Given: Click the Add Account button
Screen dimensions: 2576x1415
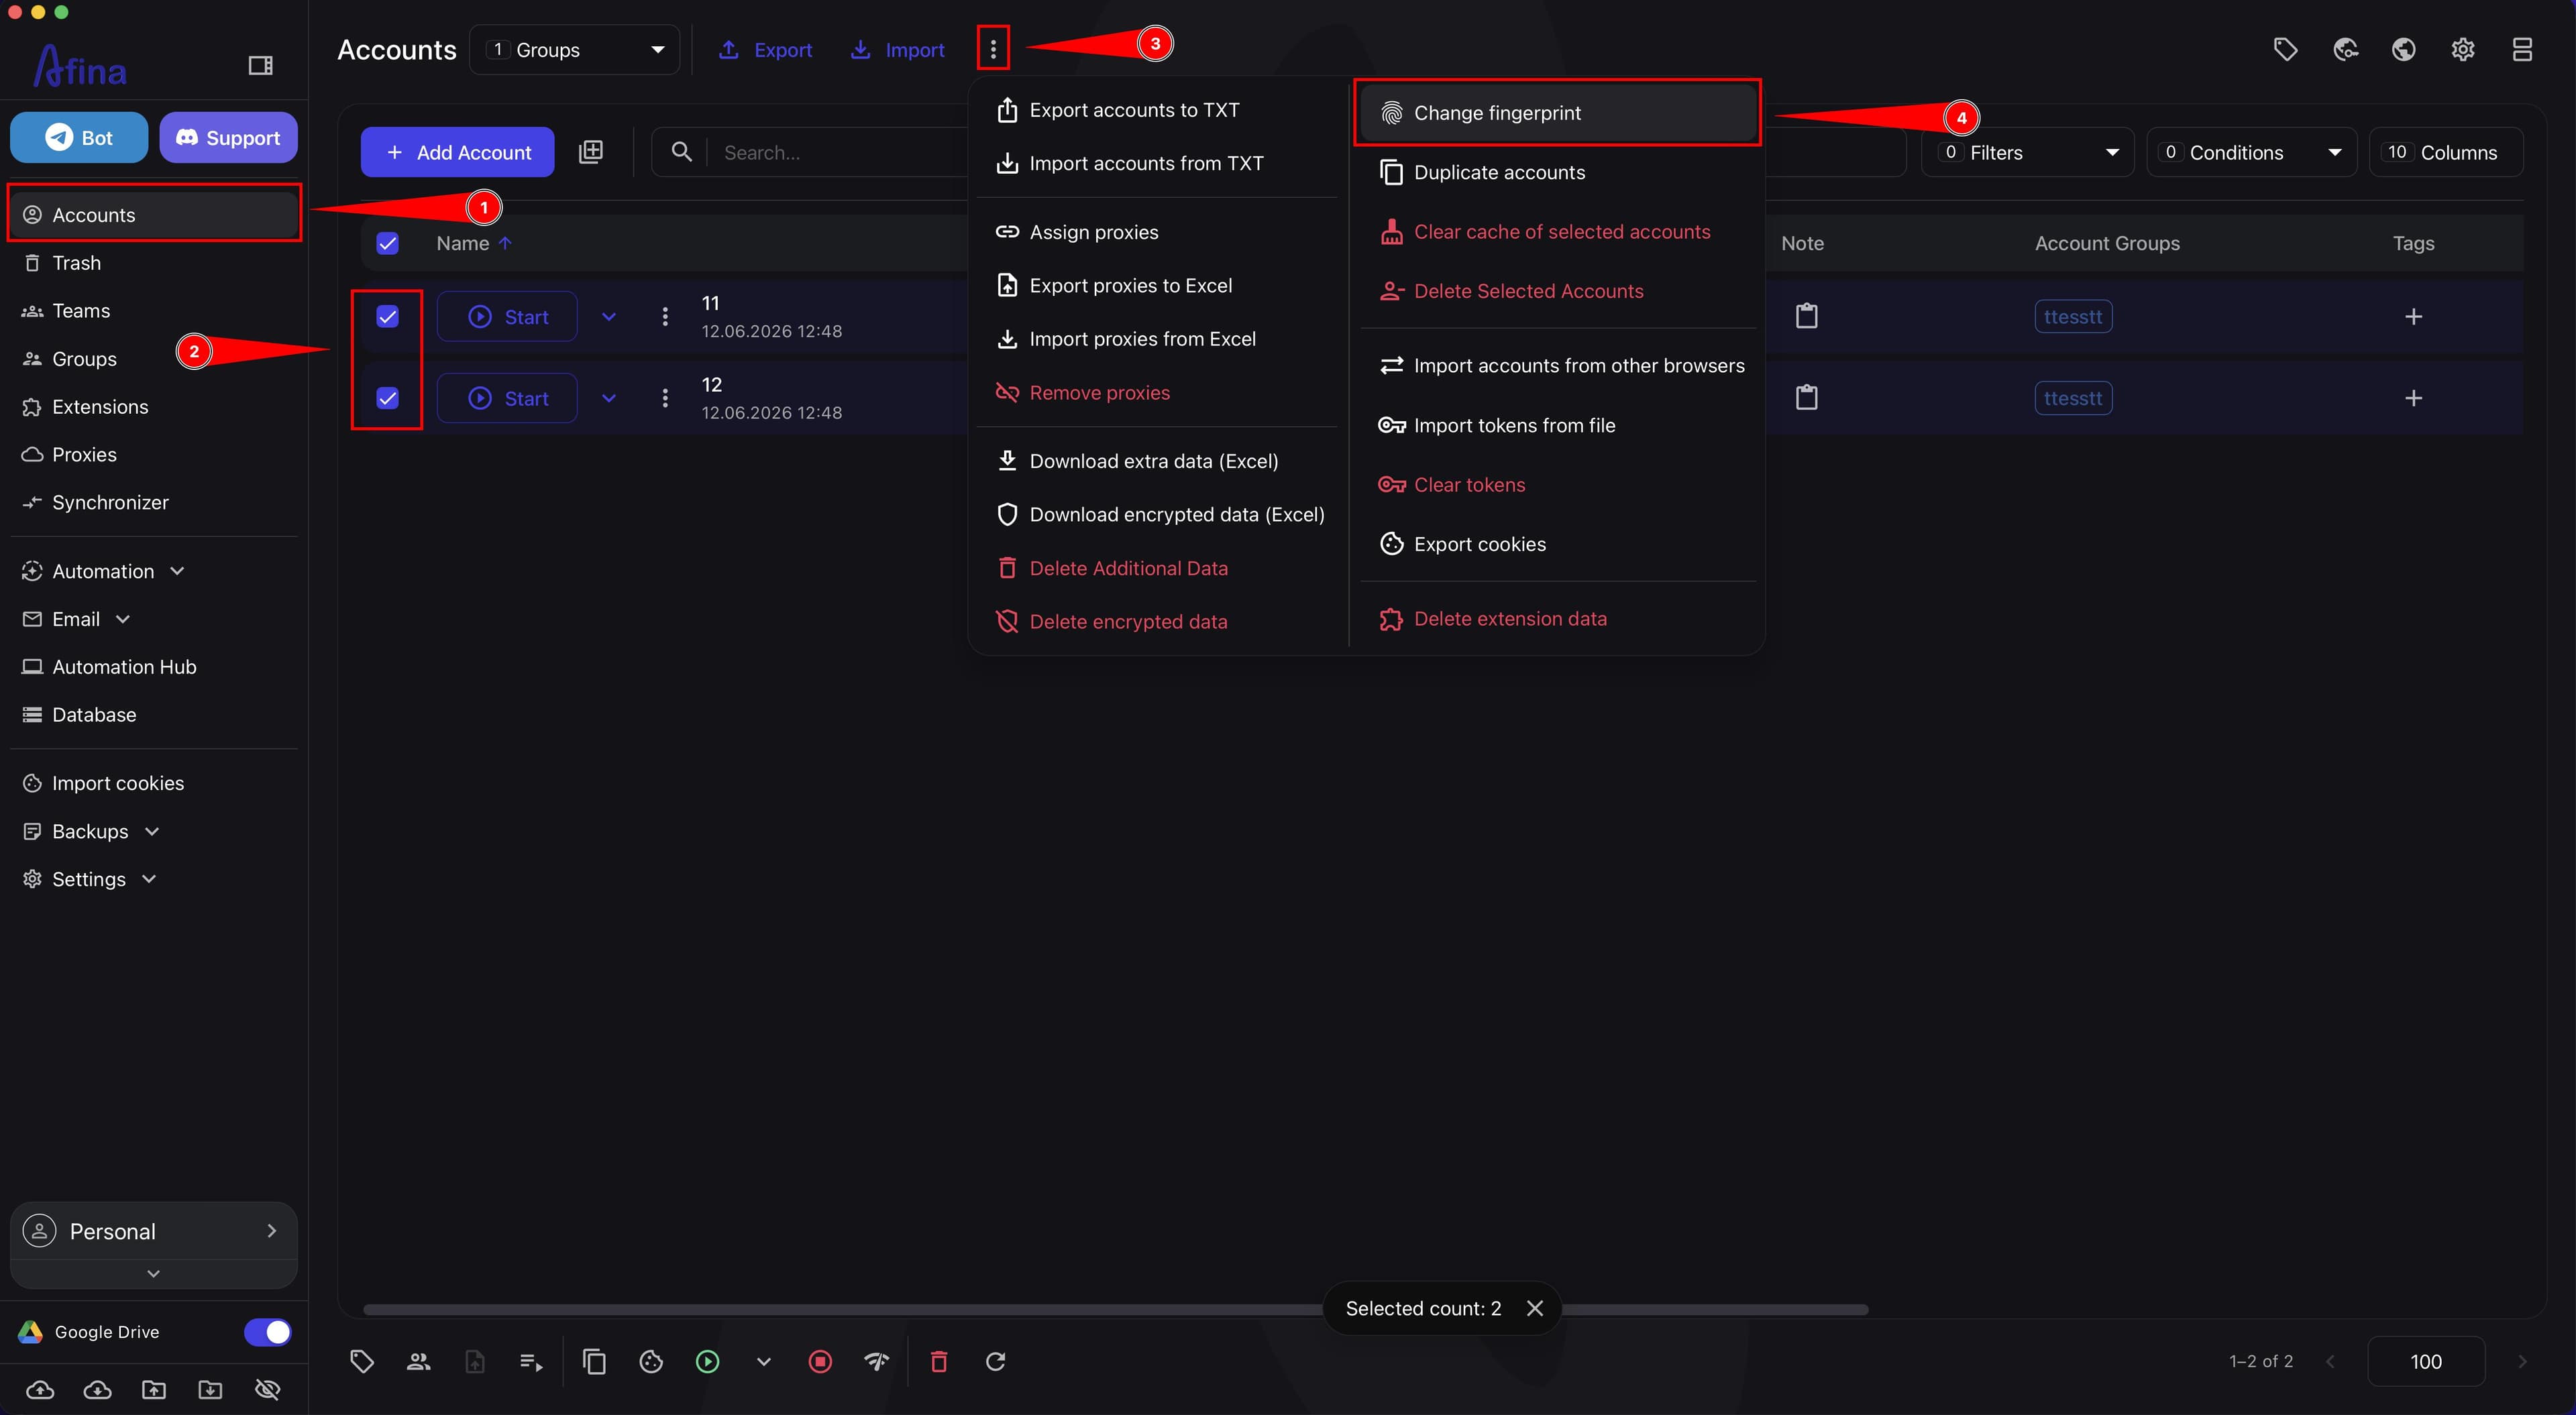Looking at the screenshot, I should click(457, 152).
